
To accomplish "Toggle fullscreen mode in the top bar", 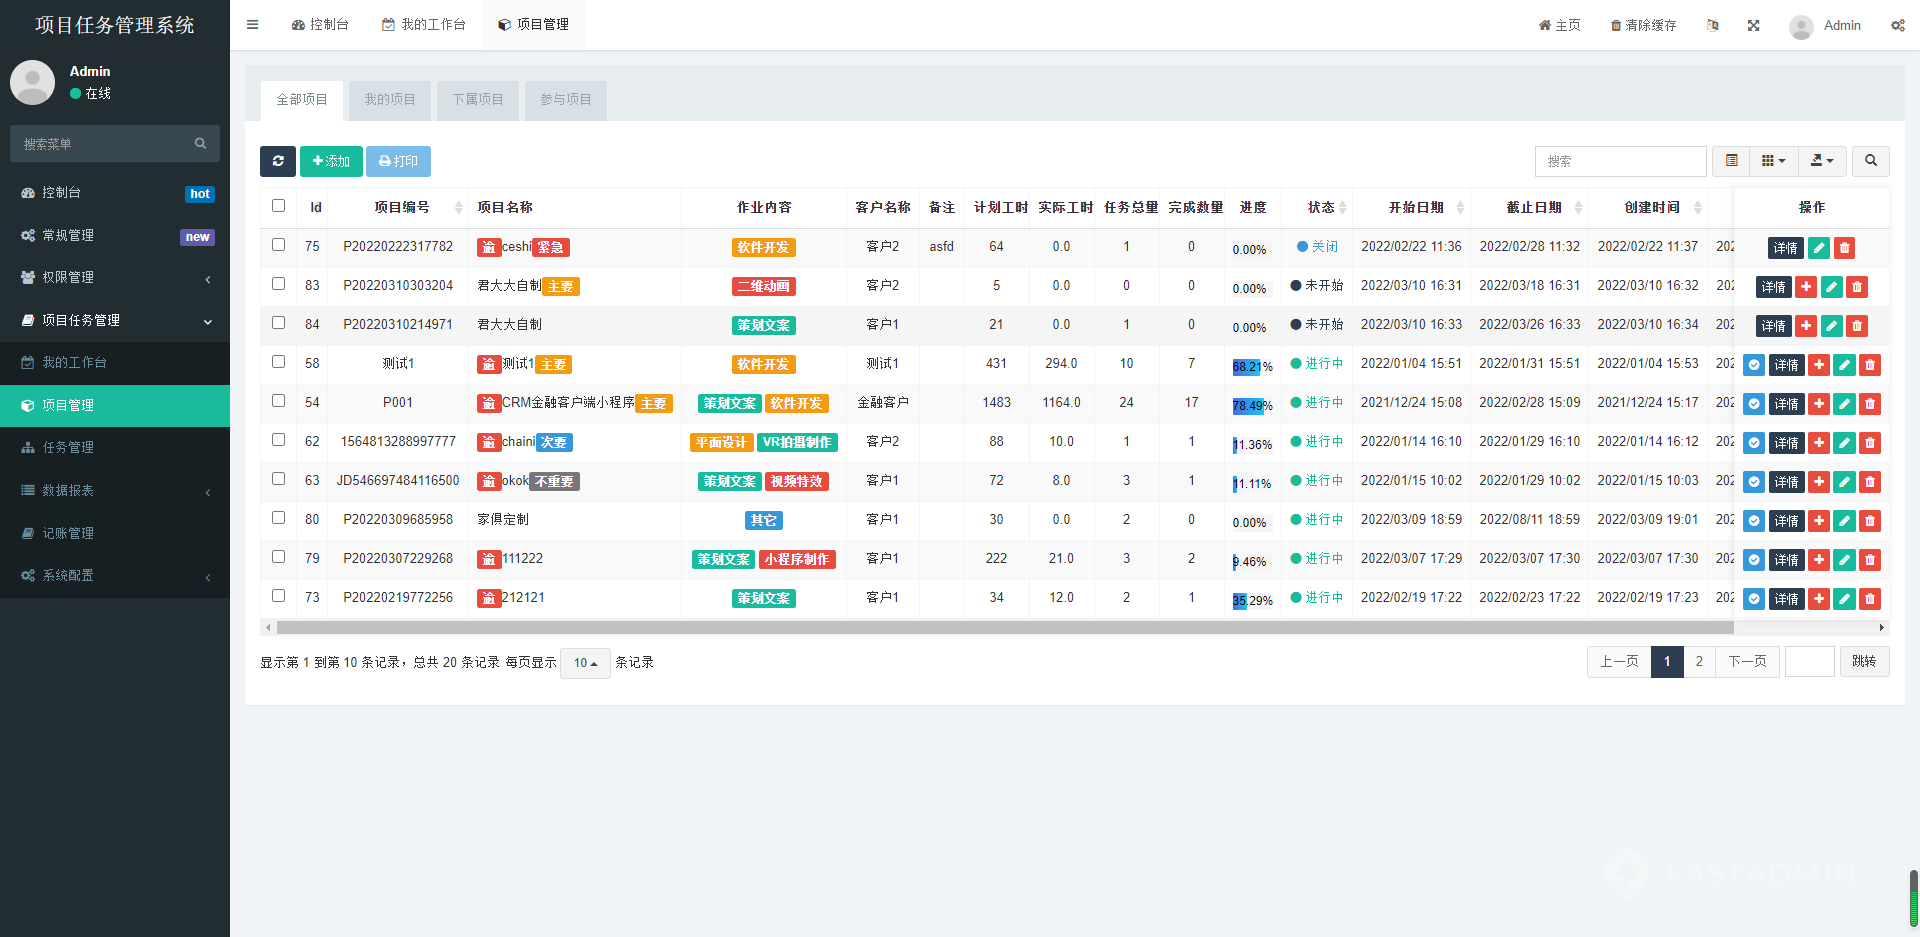I will tap(1753, 25).
